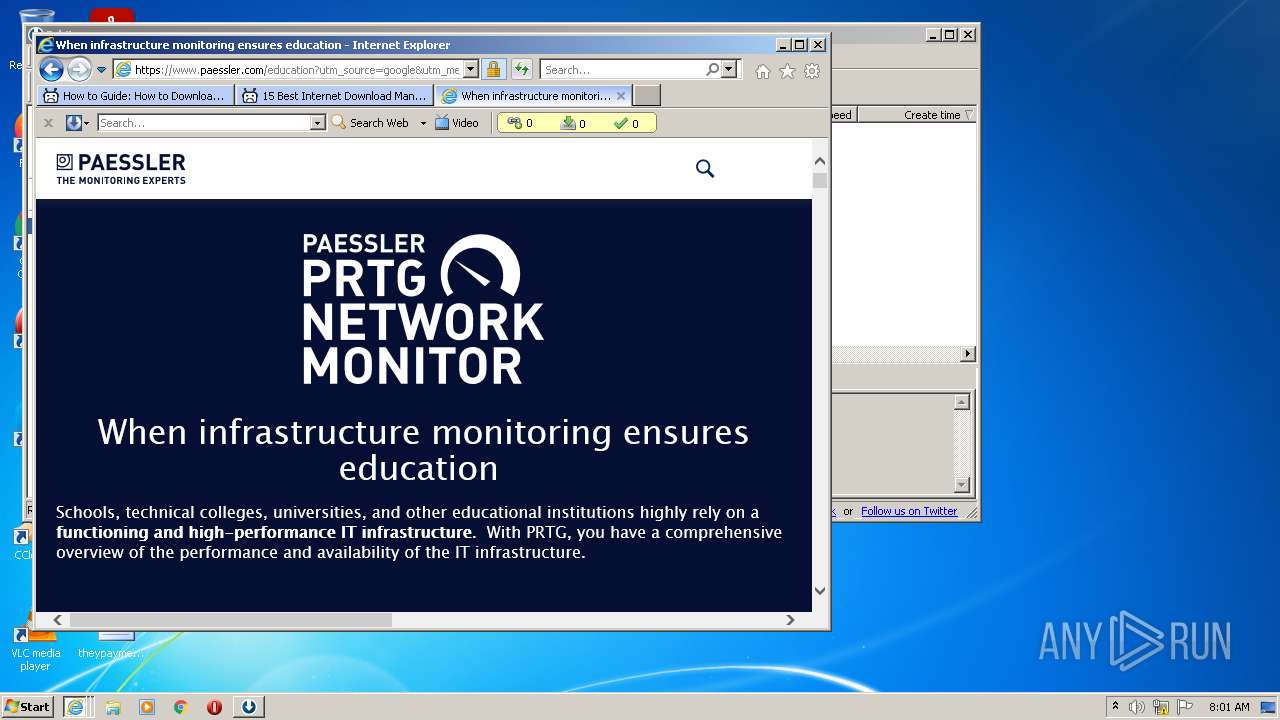1280x720 pixels.
Task: Click the Action Center flag tray icon
Action: pos(1185,707)
